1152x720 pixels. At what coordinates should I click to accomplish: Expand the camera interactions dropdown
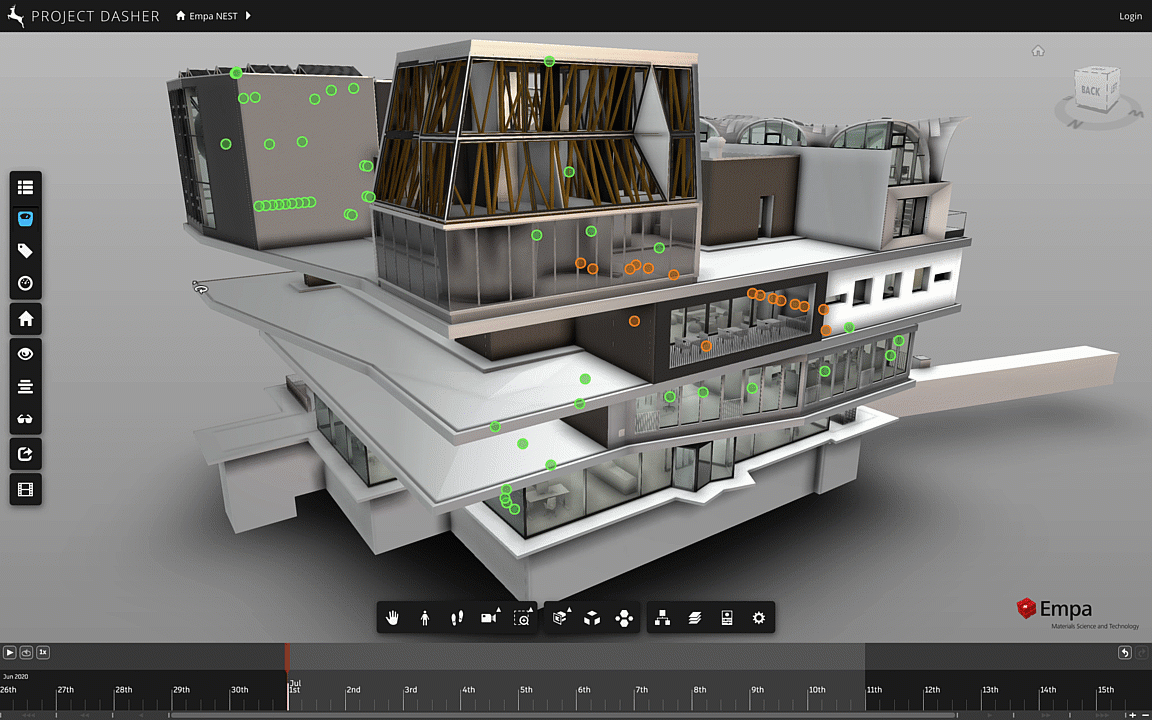[490, 618]
